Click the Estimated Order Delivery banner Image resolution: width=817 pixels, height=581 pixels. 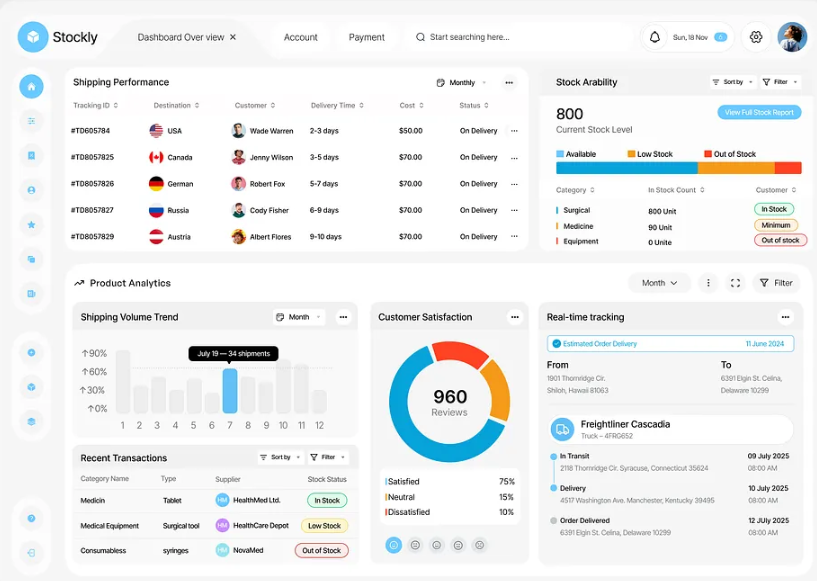click(x=670, y=344)
